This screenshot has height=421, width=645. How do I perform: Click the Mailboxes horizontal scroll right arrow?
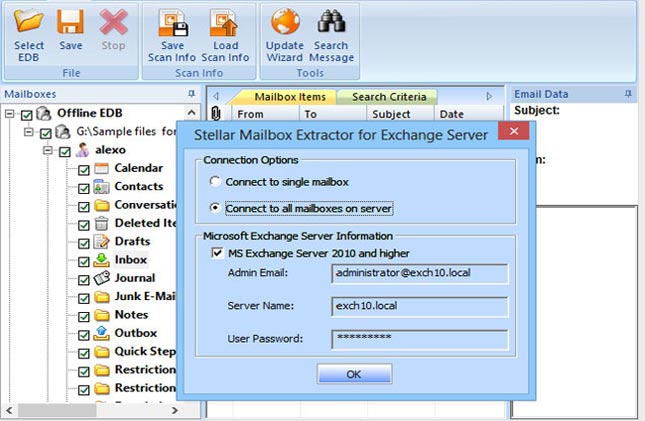[174, 410]
